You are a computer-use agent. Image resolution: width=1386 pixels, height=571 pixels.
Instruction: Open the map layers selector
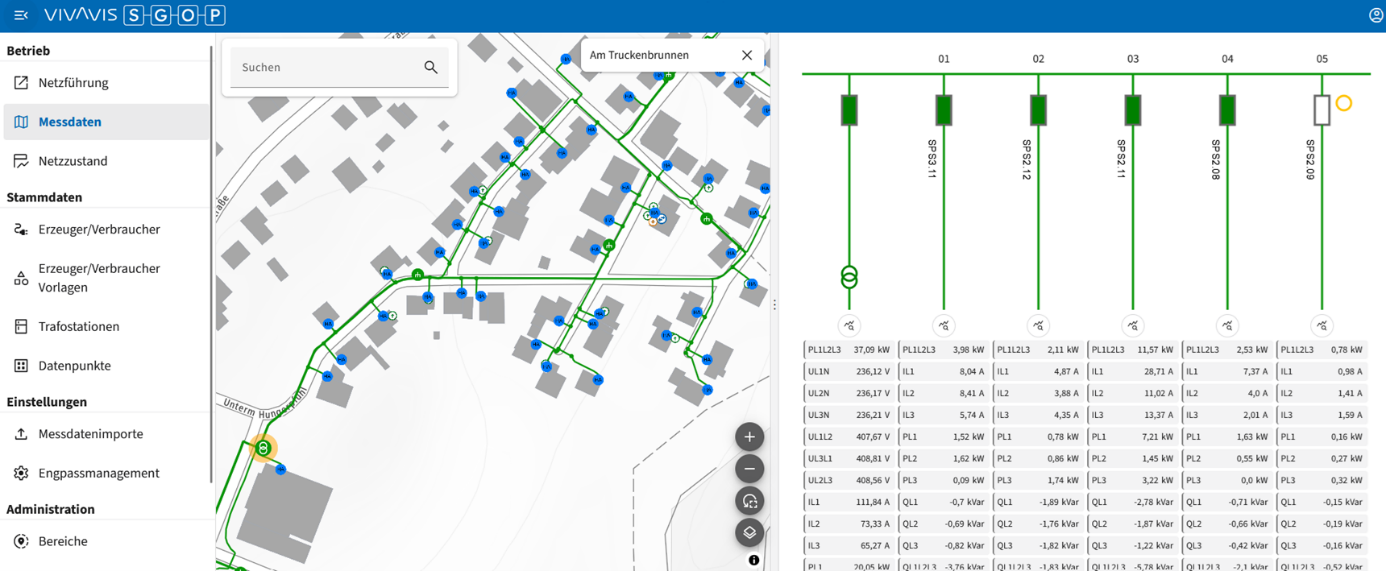coord(750,533)
